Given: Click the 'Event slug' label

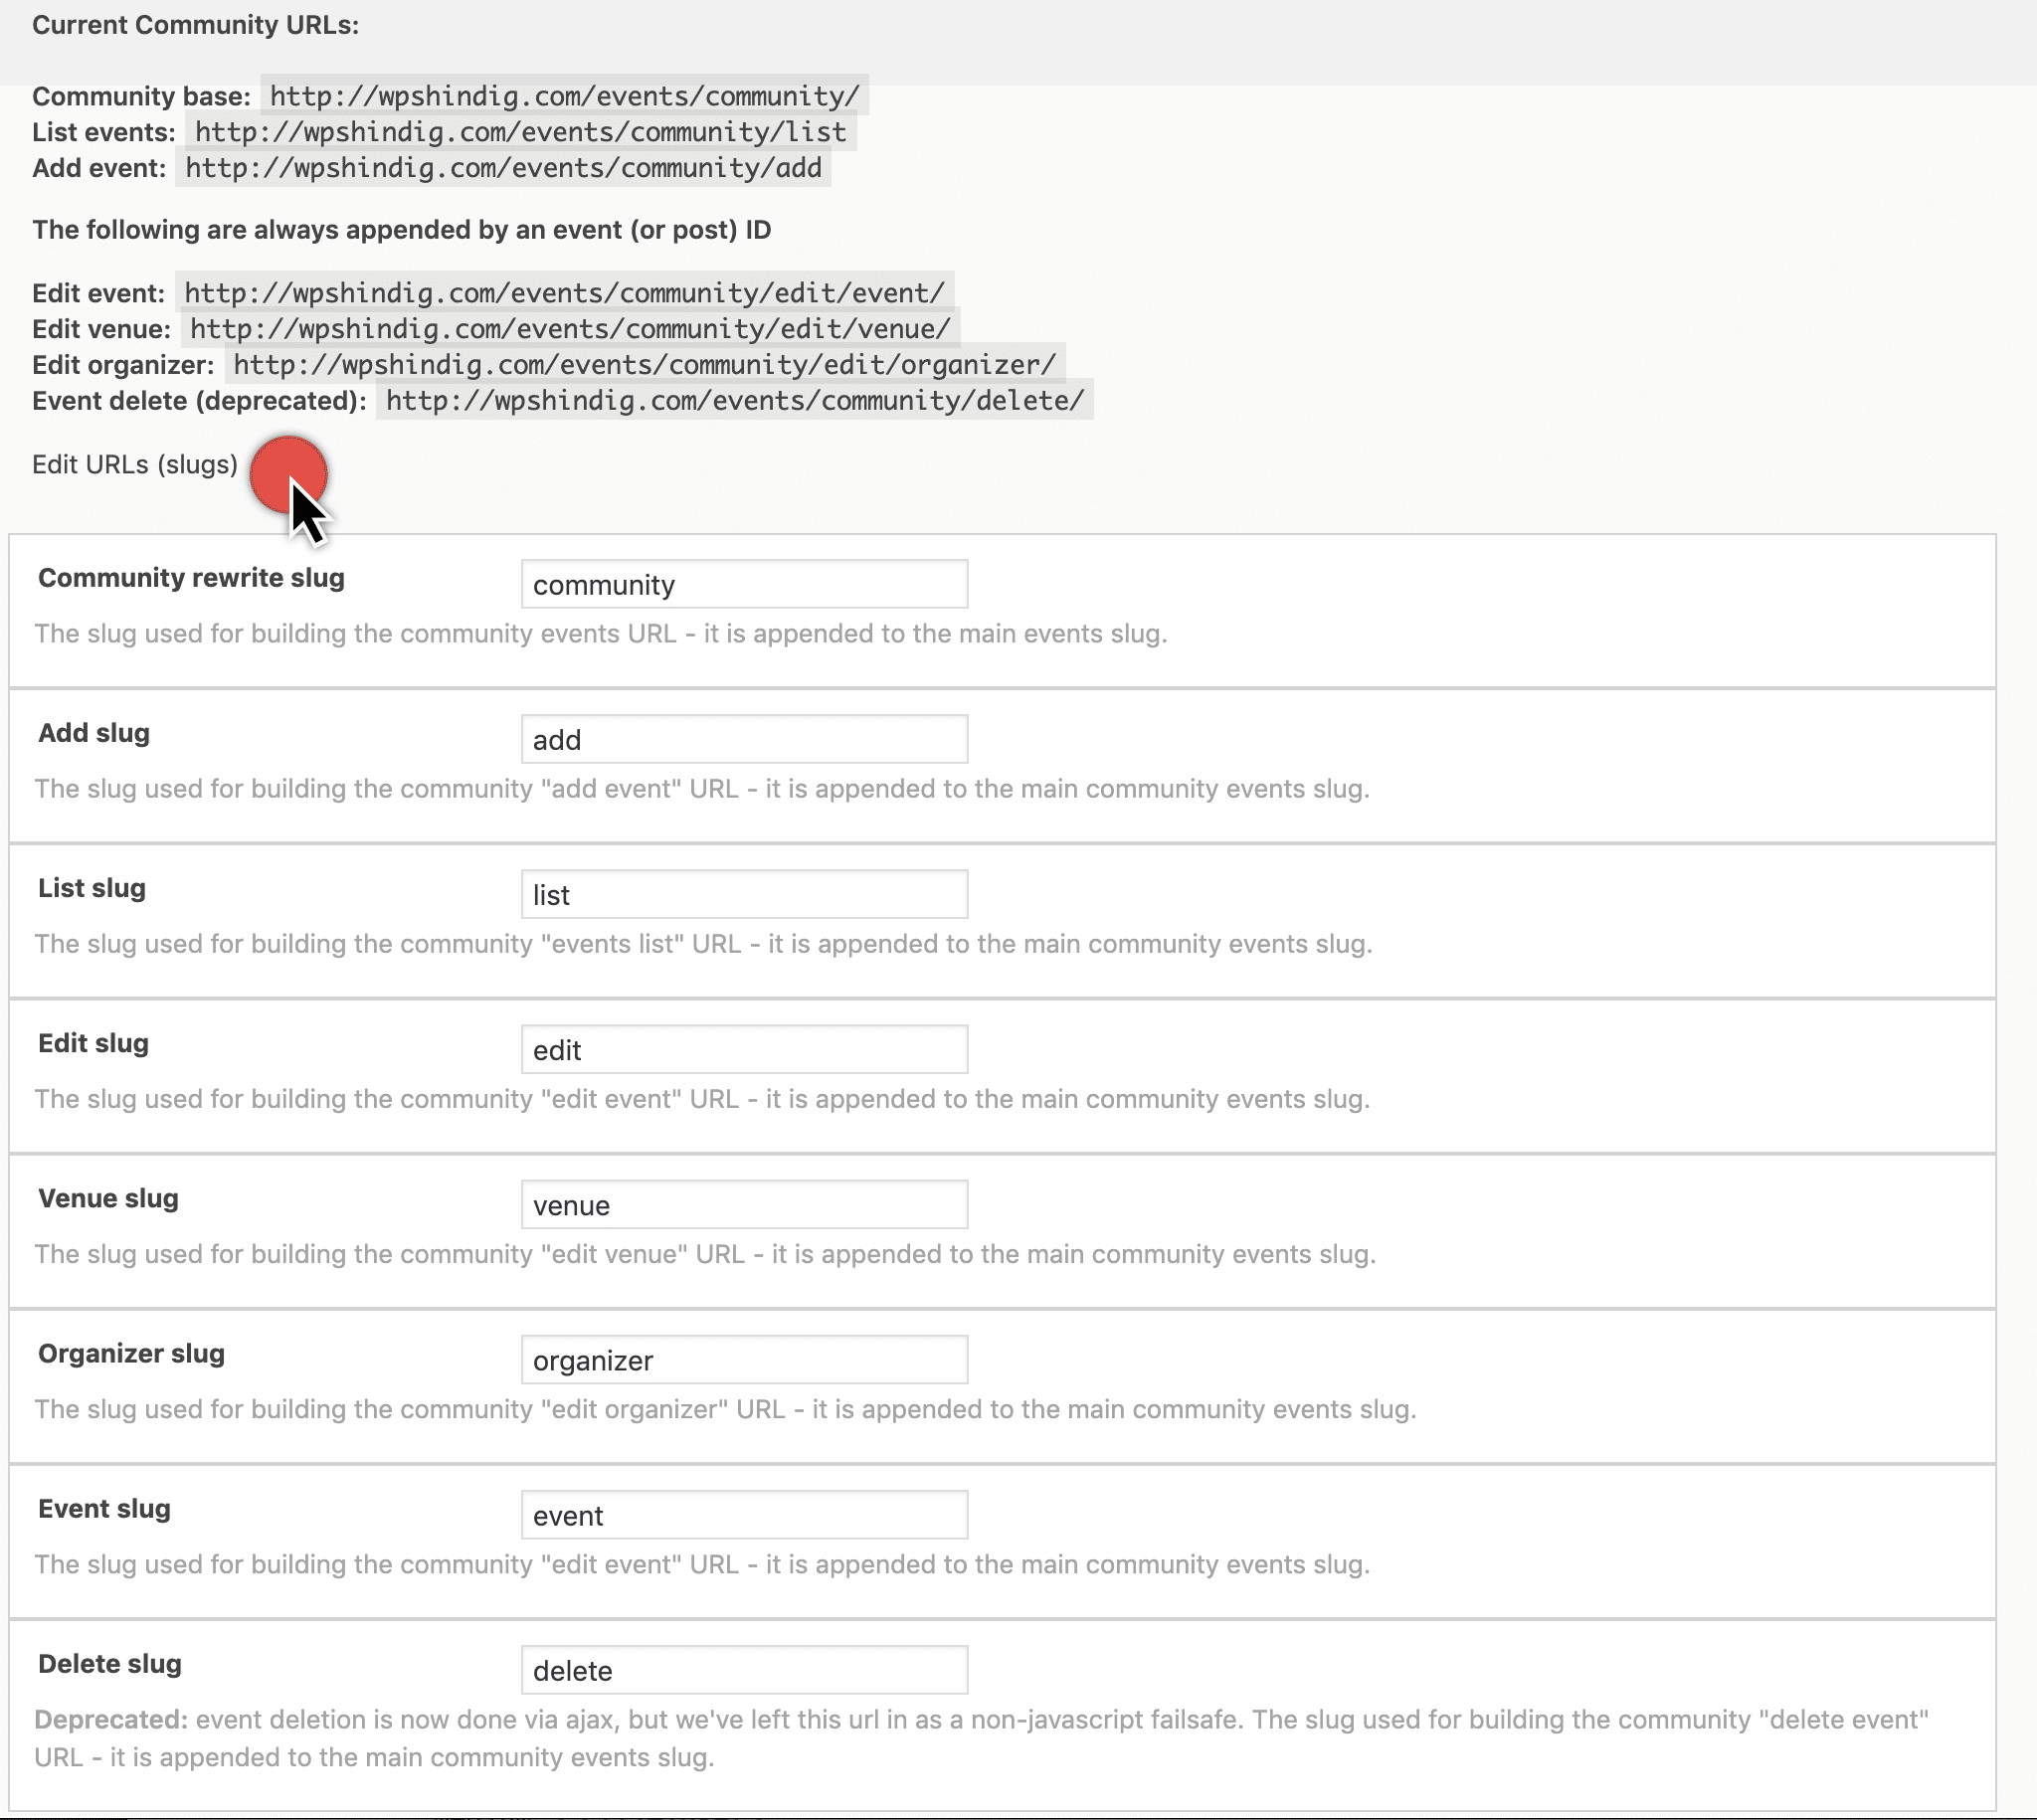Looking at the screenshot, I should (x=104, y=1509).
